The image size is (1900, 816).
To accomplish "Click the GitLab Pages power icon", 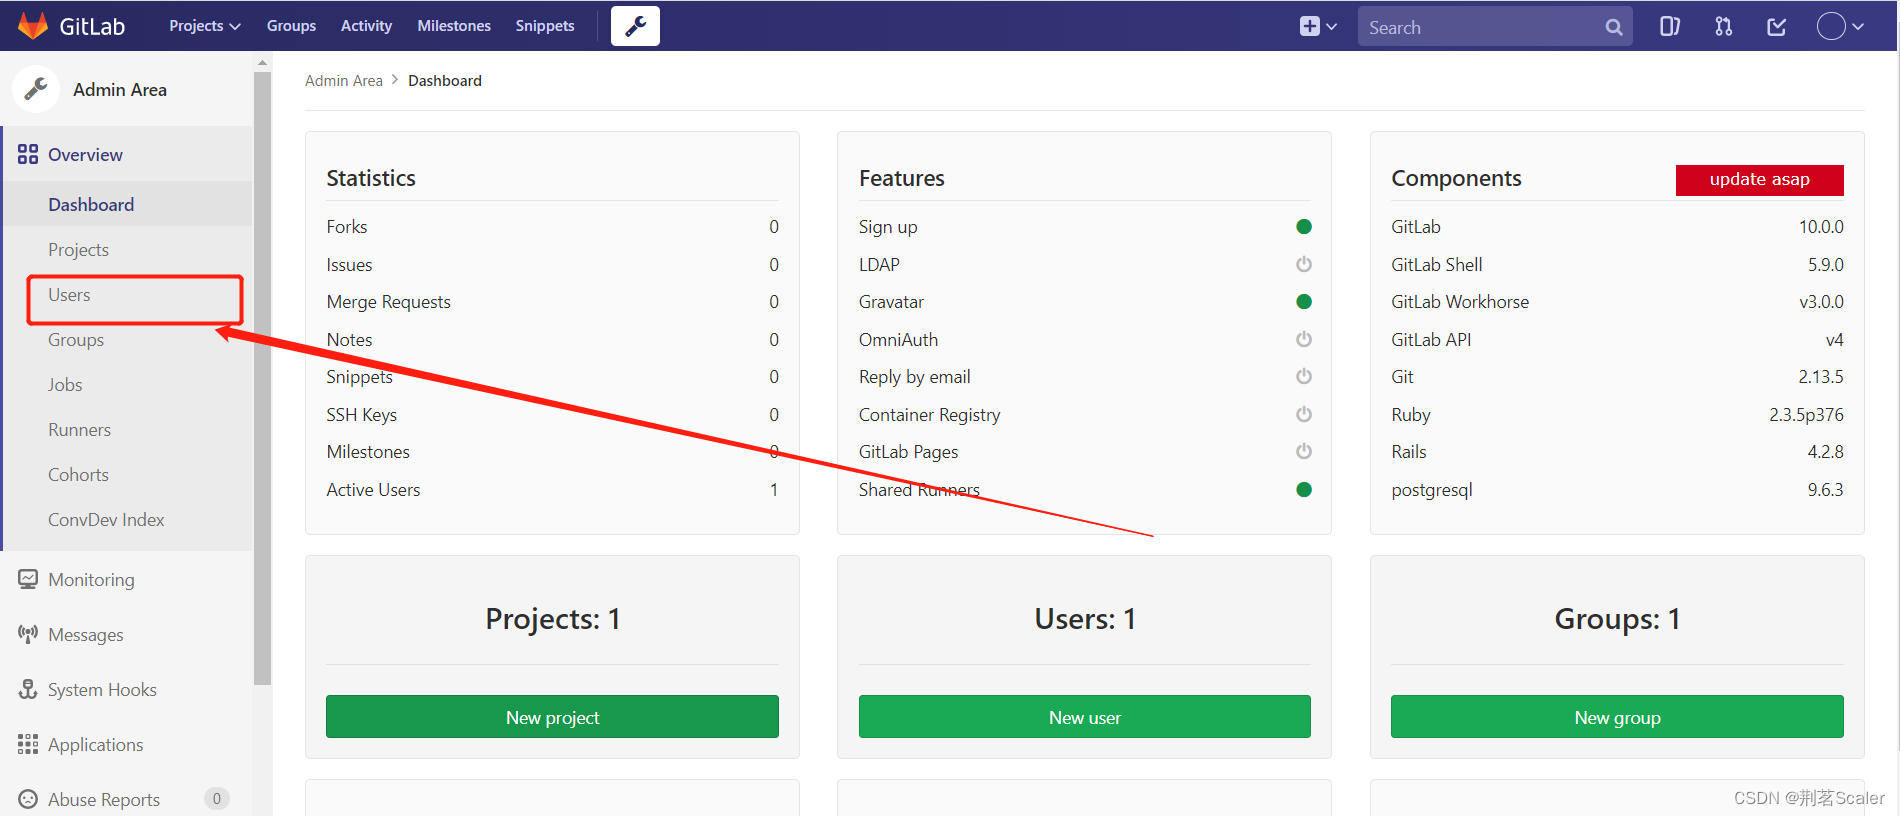I will [1304, 451].
